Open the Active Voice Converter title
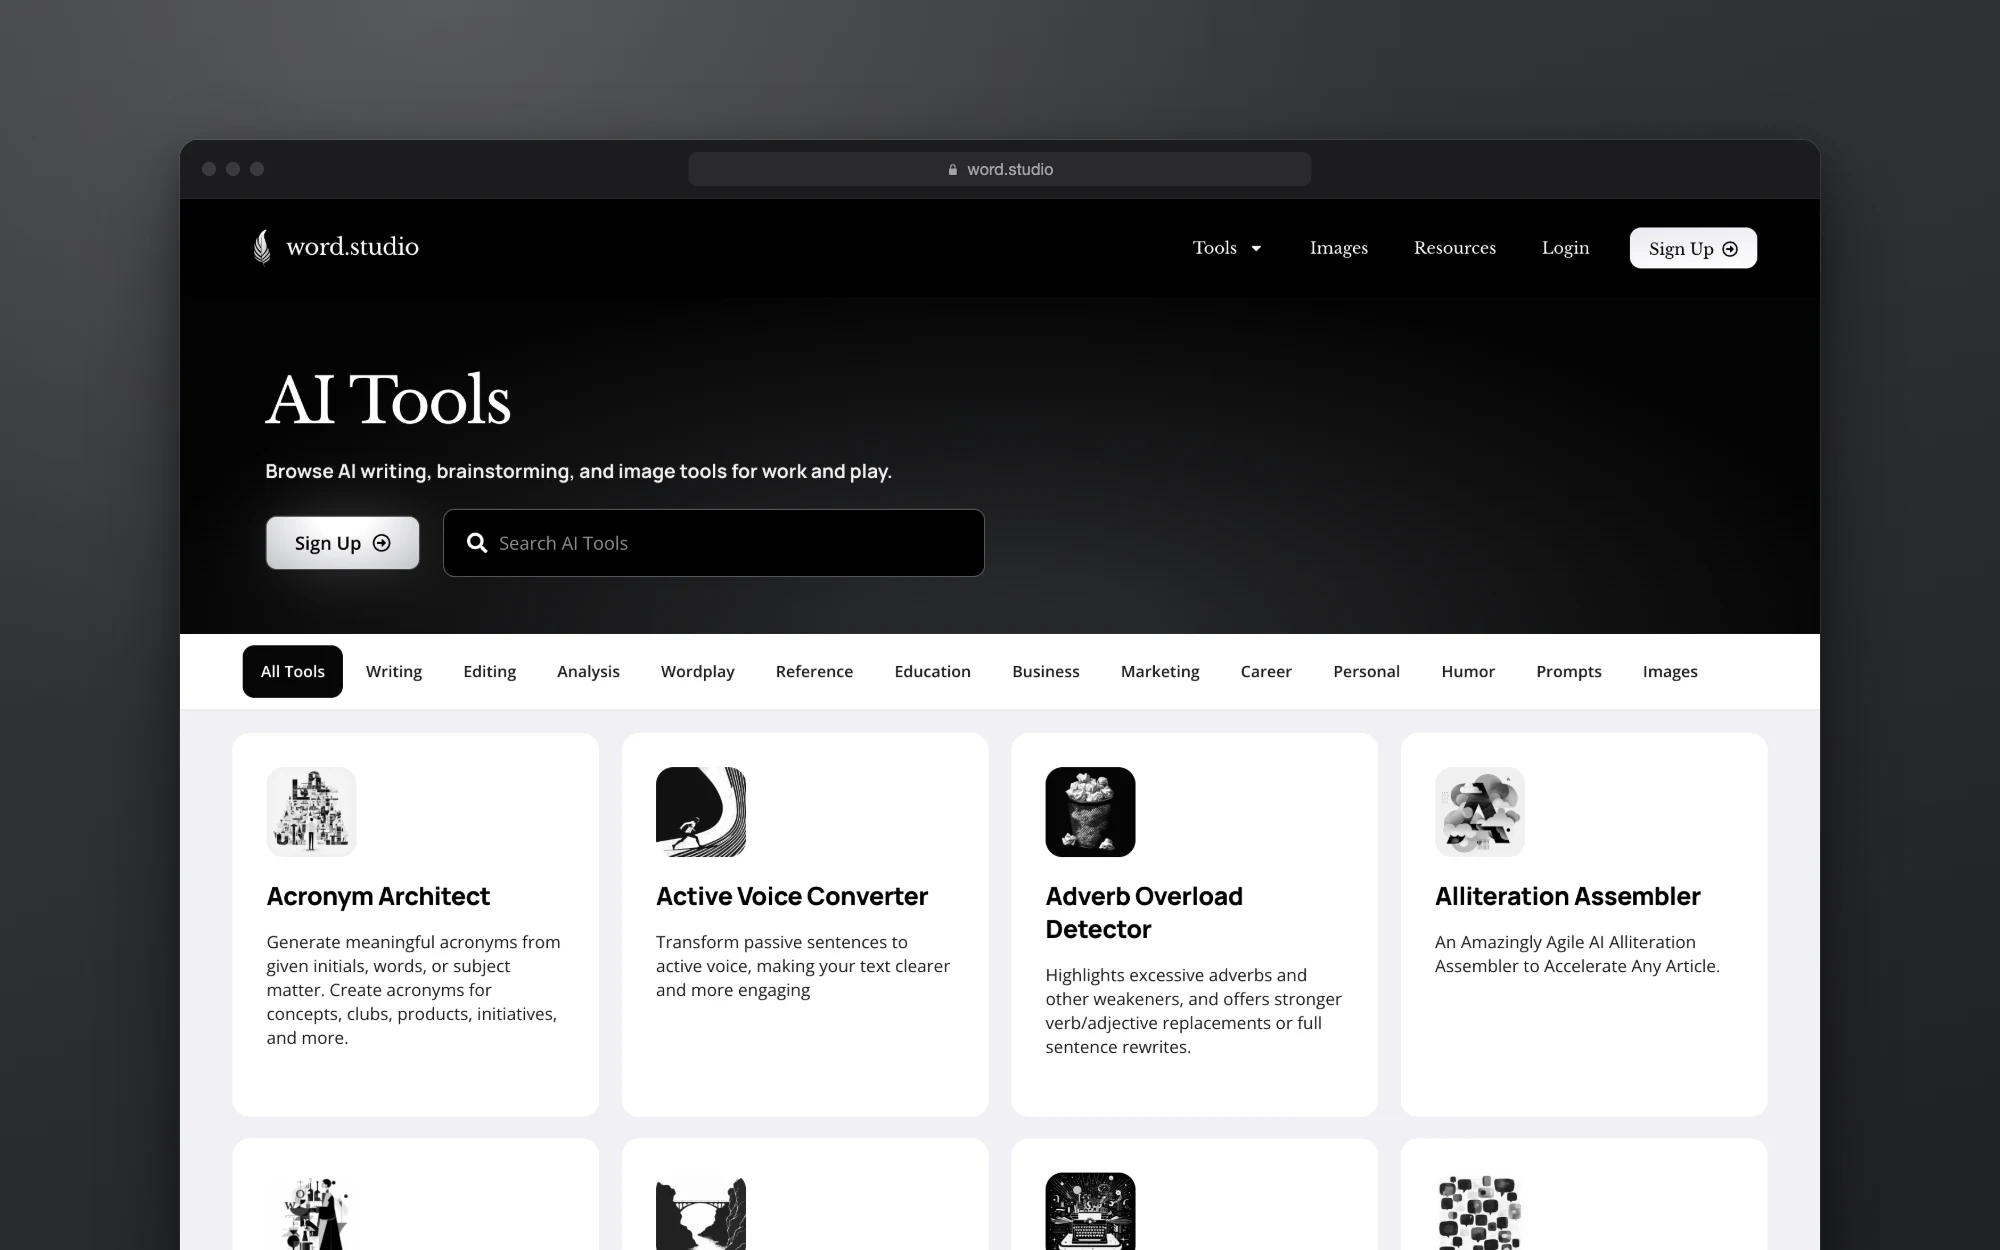 (x=792, y=897)
